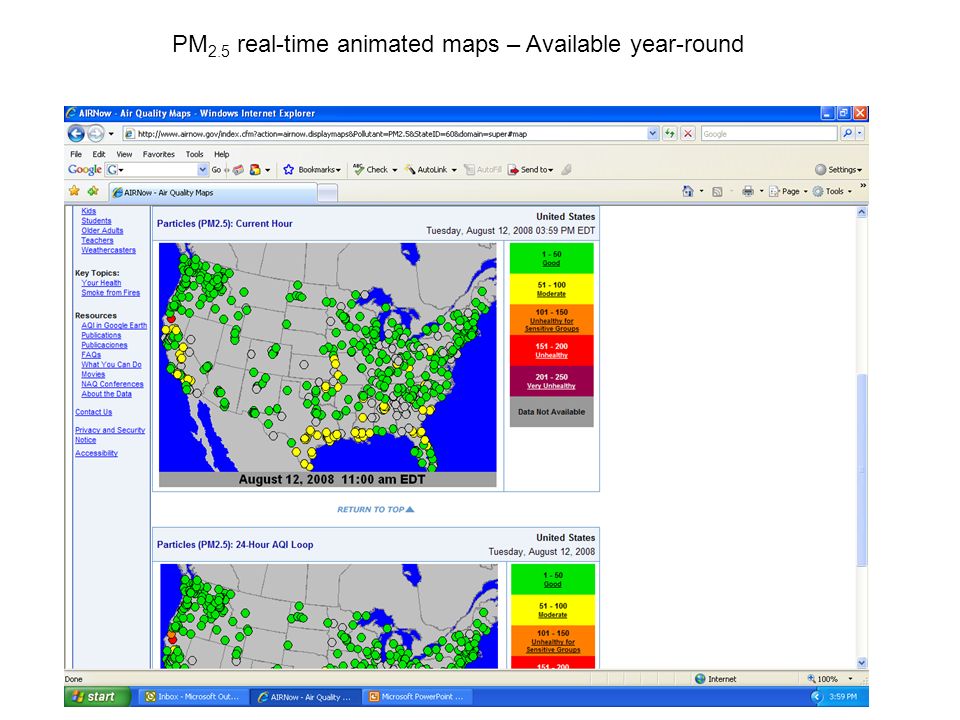960x720 pixels.
Task: Click the scroll up arrow of page scrollbar
Action: pos(861,212)
